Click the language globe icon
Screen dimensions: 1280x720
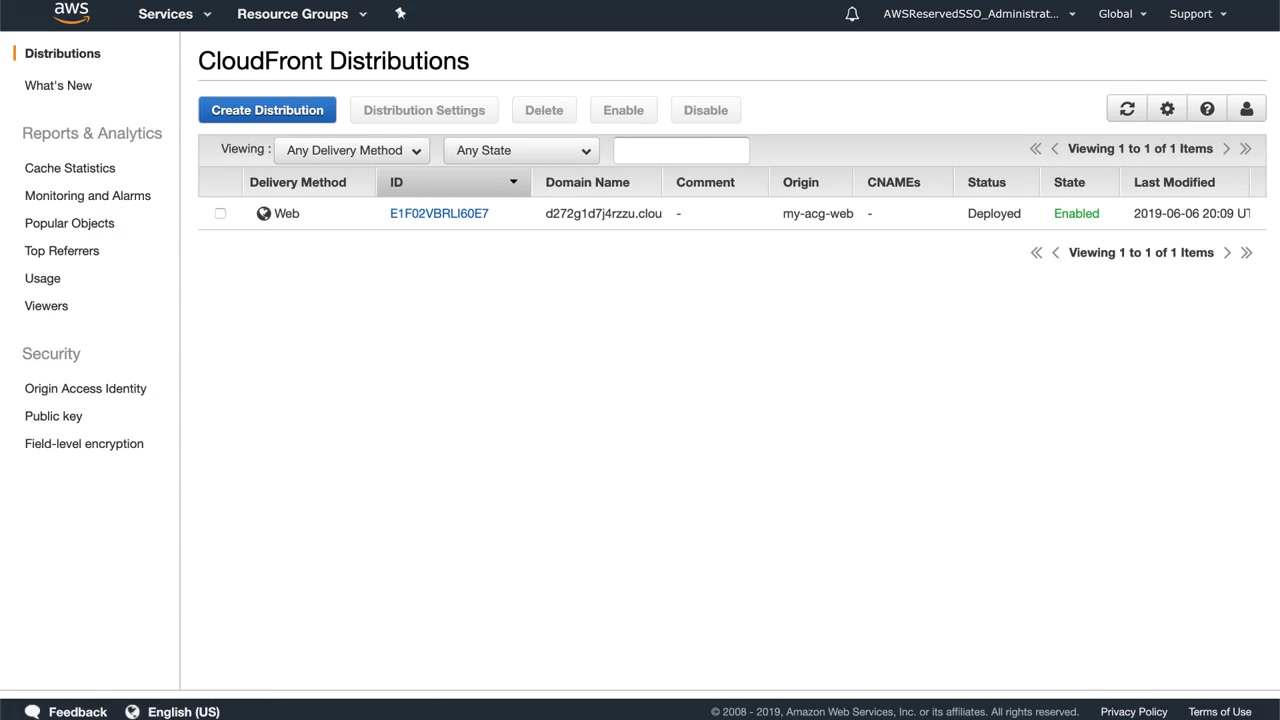(x=132, y=712)
